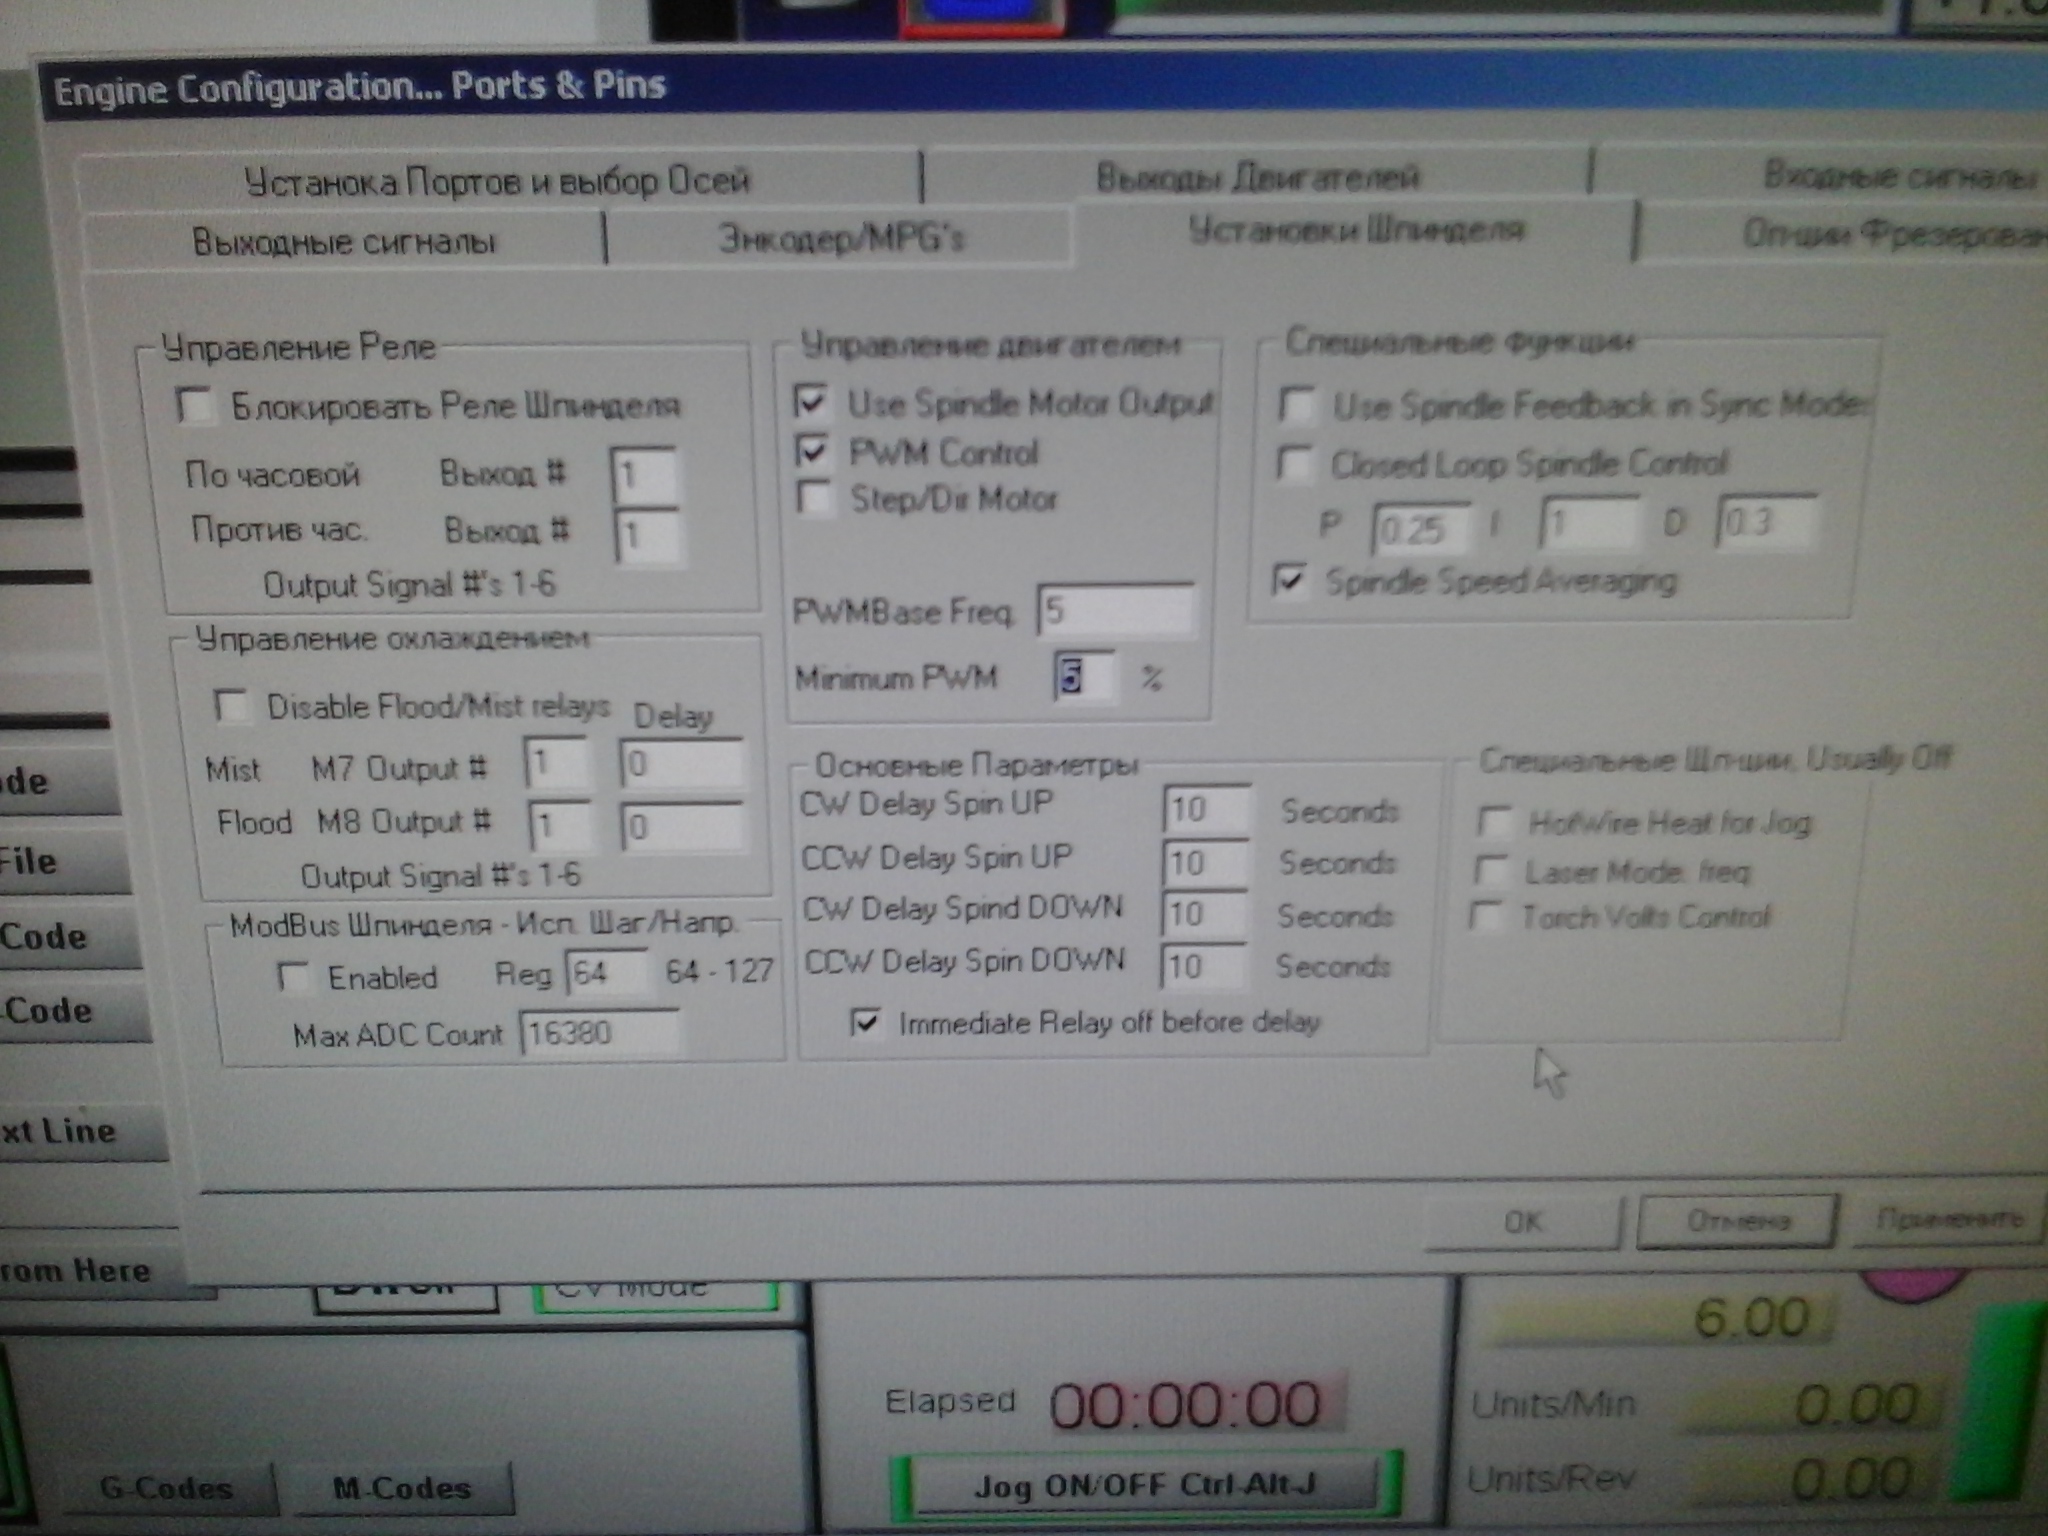Toggle 'Use Spindle Motor Output' checkbox
This screenshot has height=1536, width=2048.
tap(811, 402)
